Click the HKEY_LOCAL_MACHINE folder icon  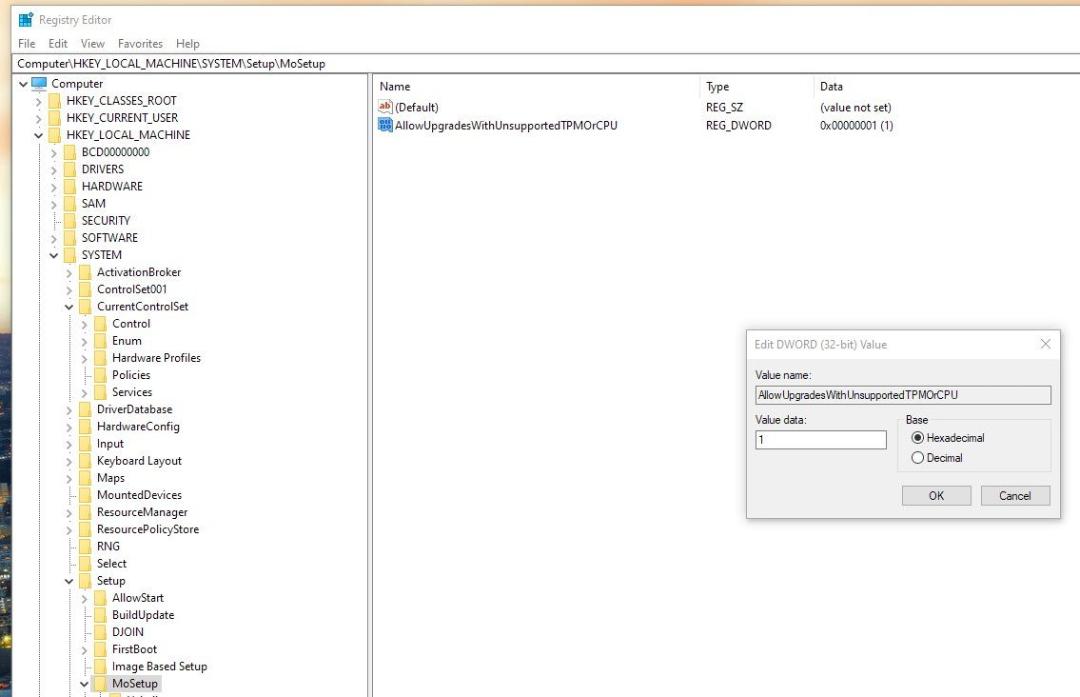tap(55, 135)
